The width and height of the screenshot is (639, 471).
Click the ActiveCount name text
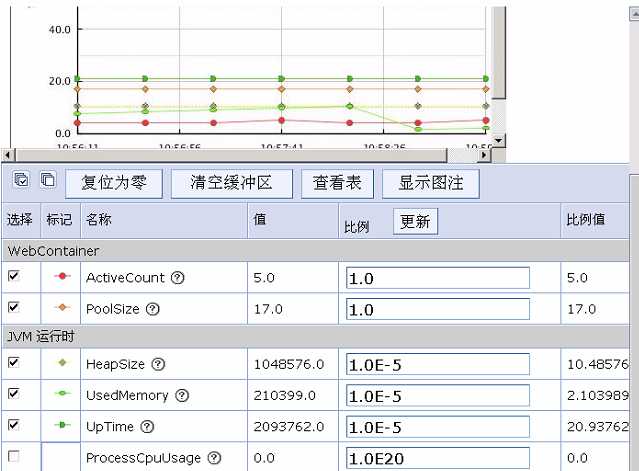[125, 278]
